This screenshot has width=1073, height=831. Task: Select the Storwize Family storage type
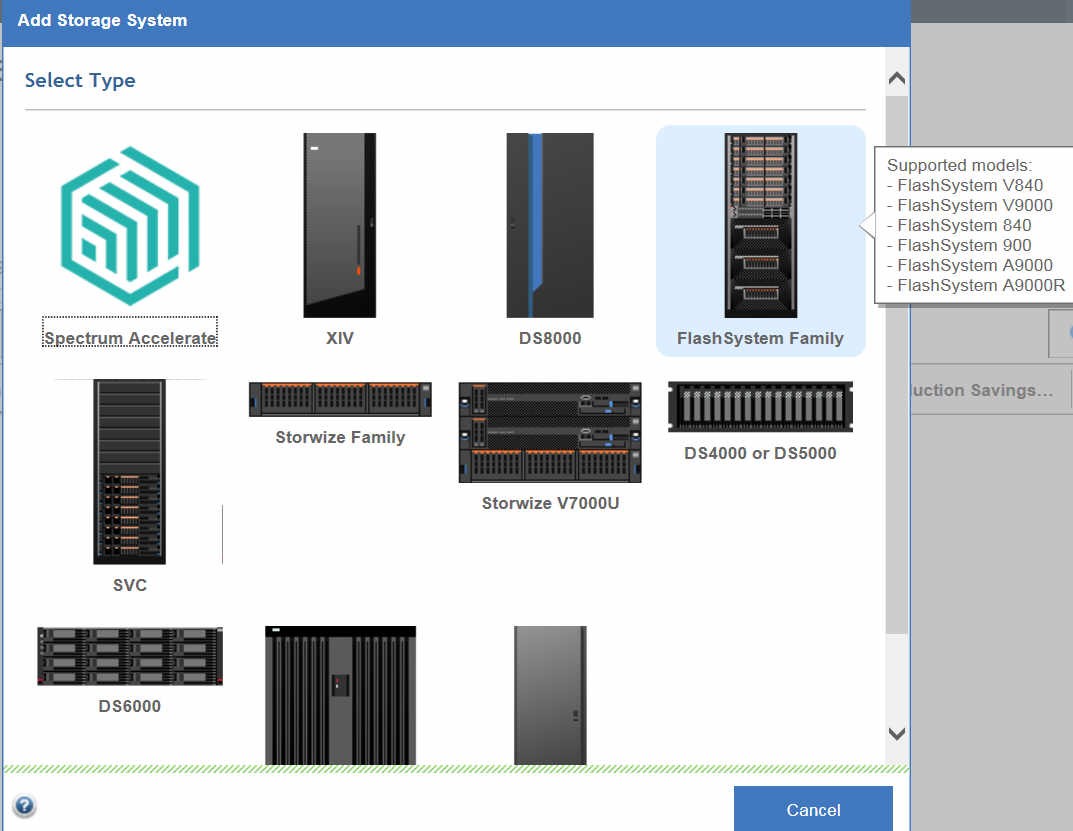coord(339,398)
